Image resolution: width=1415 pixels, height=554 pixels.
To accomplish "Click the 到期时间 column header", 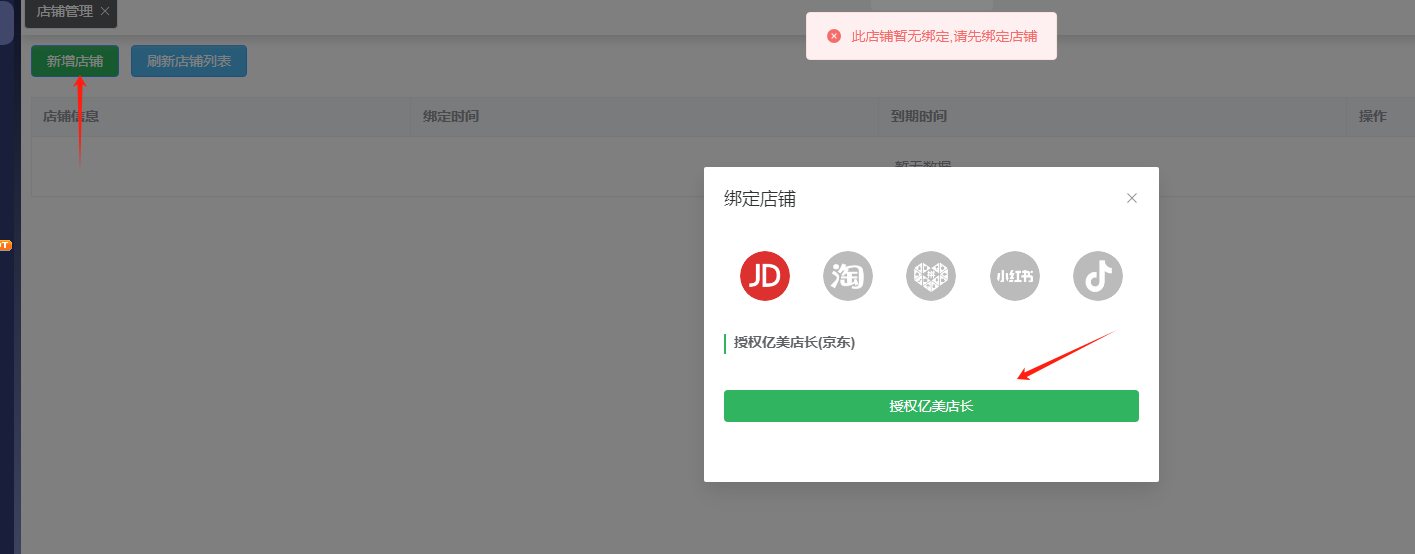I will point(919,116).
